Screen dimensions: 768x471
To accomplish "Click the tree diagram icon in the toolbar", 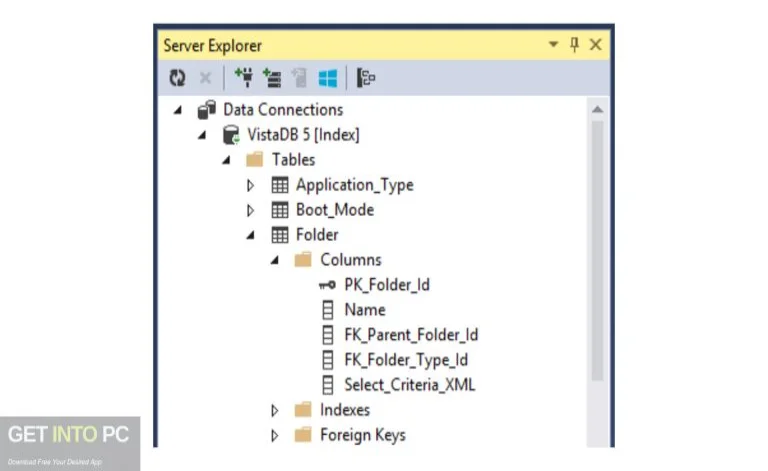I will pos(366,76).
